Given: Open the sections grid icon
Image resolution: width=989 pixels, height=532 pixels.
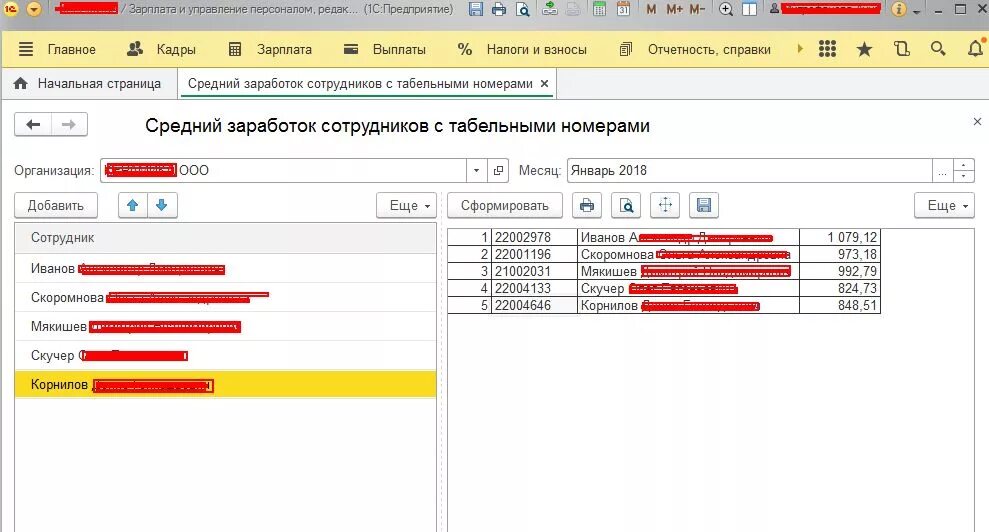Looking at the screenshot, I should click(x=827, y=49).
